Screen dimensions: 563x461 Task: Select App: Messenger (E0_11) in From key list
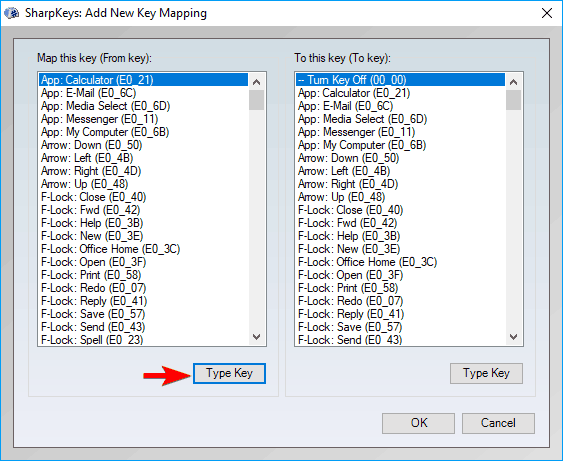click(144, 119)
